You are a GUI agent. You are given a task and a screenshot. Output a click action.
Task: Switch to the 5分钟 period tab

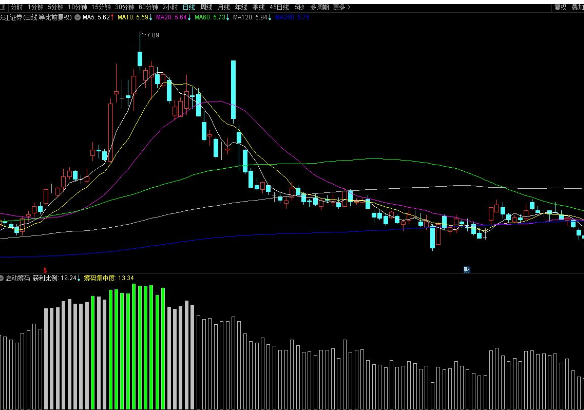[55, 7]
